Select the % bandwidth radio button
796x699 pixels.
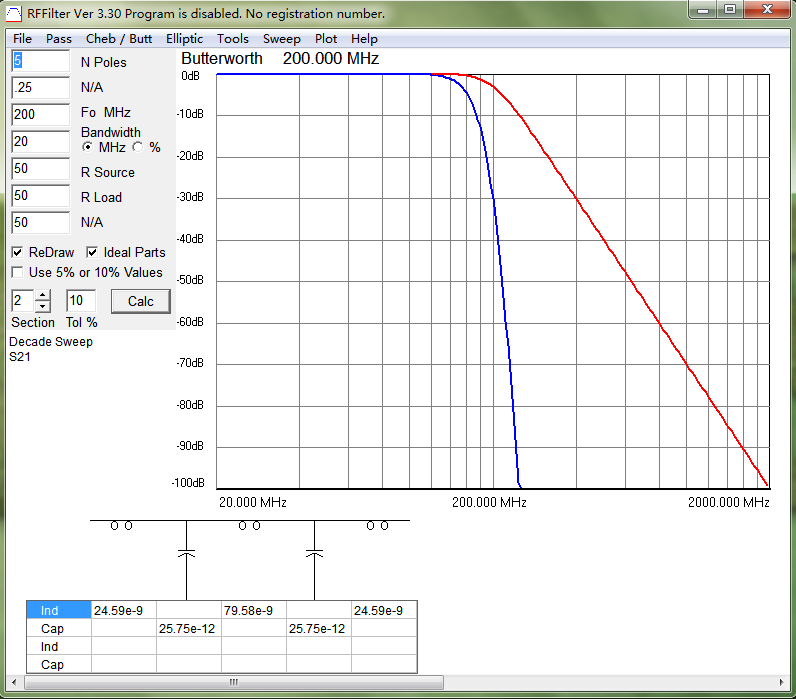point(138,147)
